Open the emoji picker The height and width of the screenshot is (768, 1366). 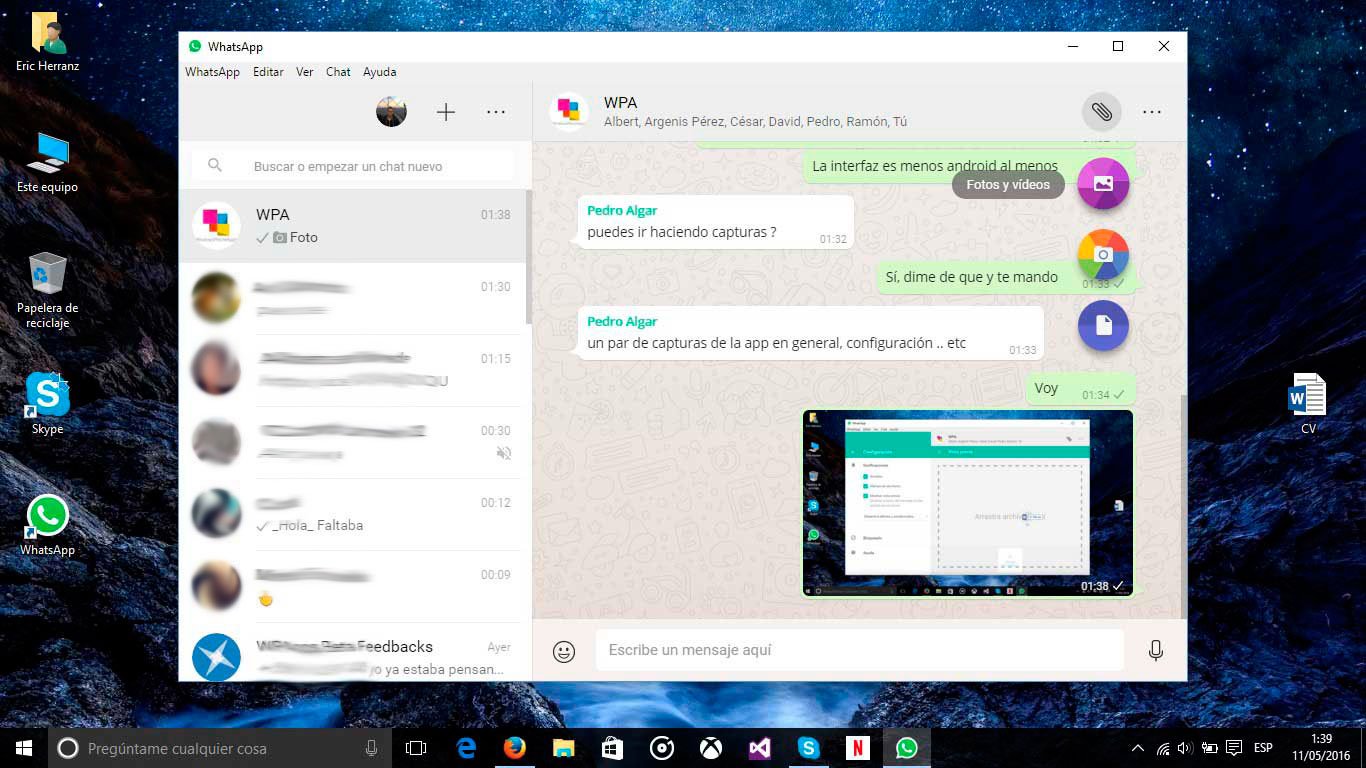click(564, 651)
